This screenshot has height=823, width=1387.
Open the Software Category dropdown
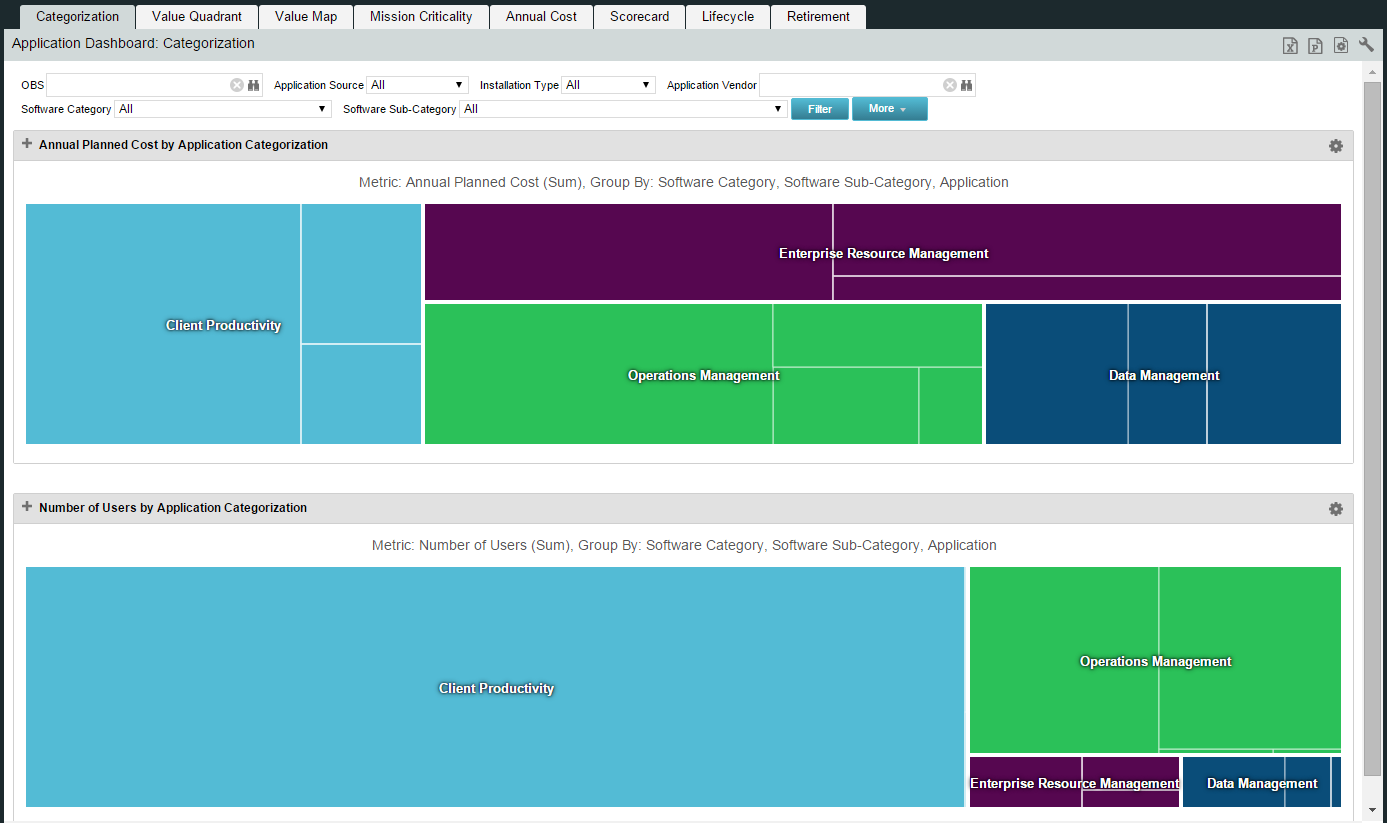(223, 109)
